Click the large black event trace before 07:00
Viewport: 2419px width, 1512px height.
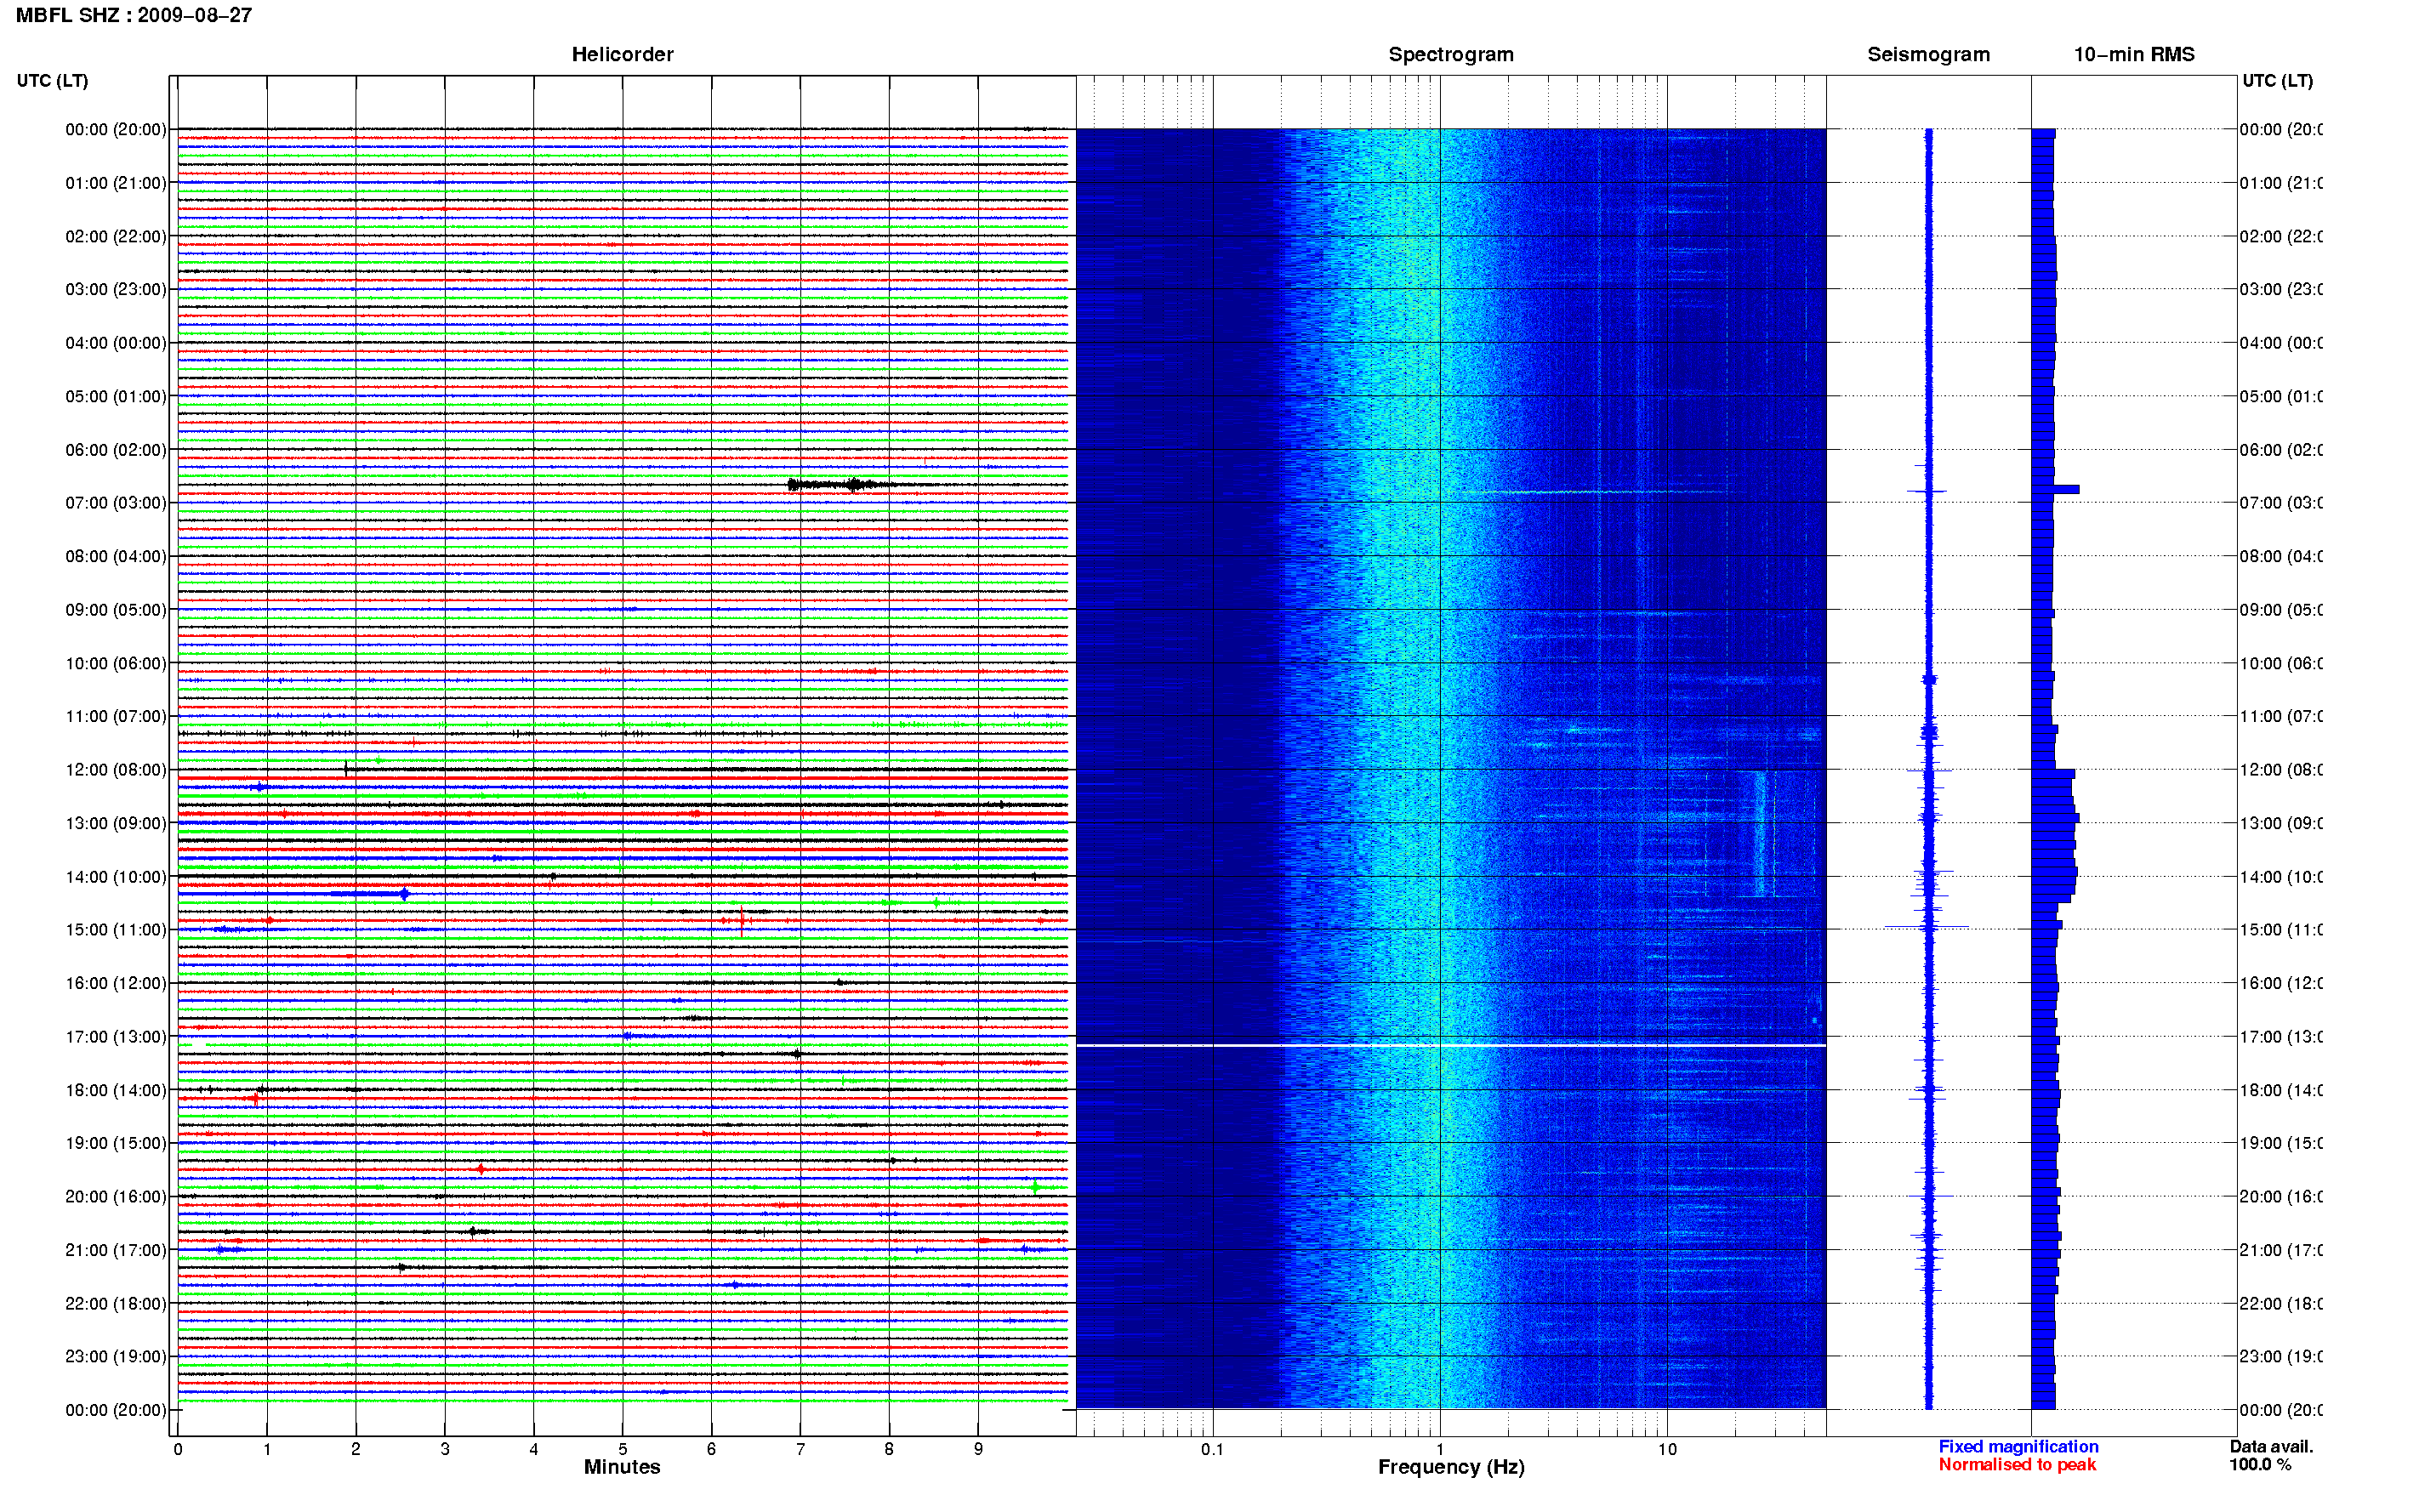[x=860, y=485]
